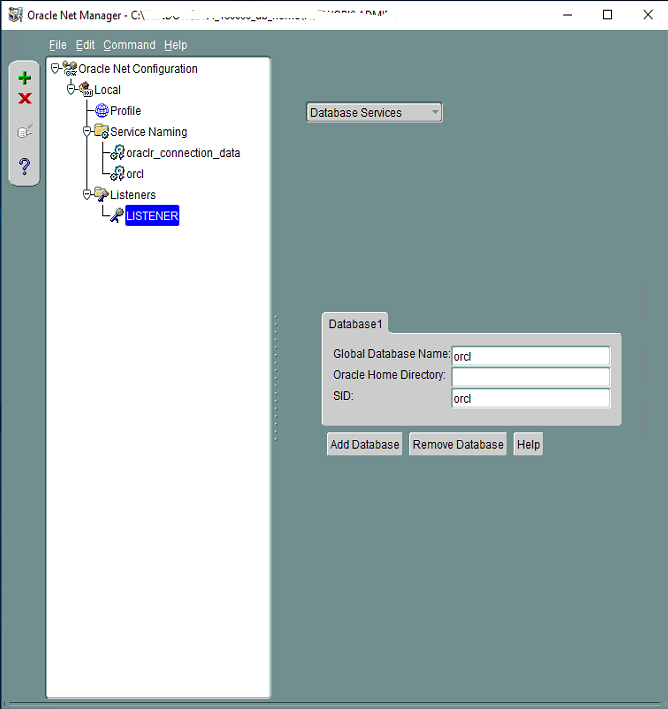
Task: Open the File menu
Action: coord(58,45)
